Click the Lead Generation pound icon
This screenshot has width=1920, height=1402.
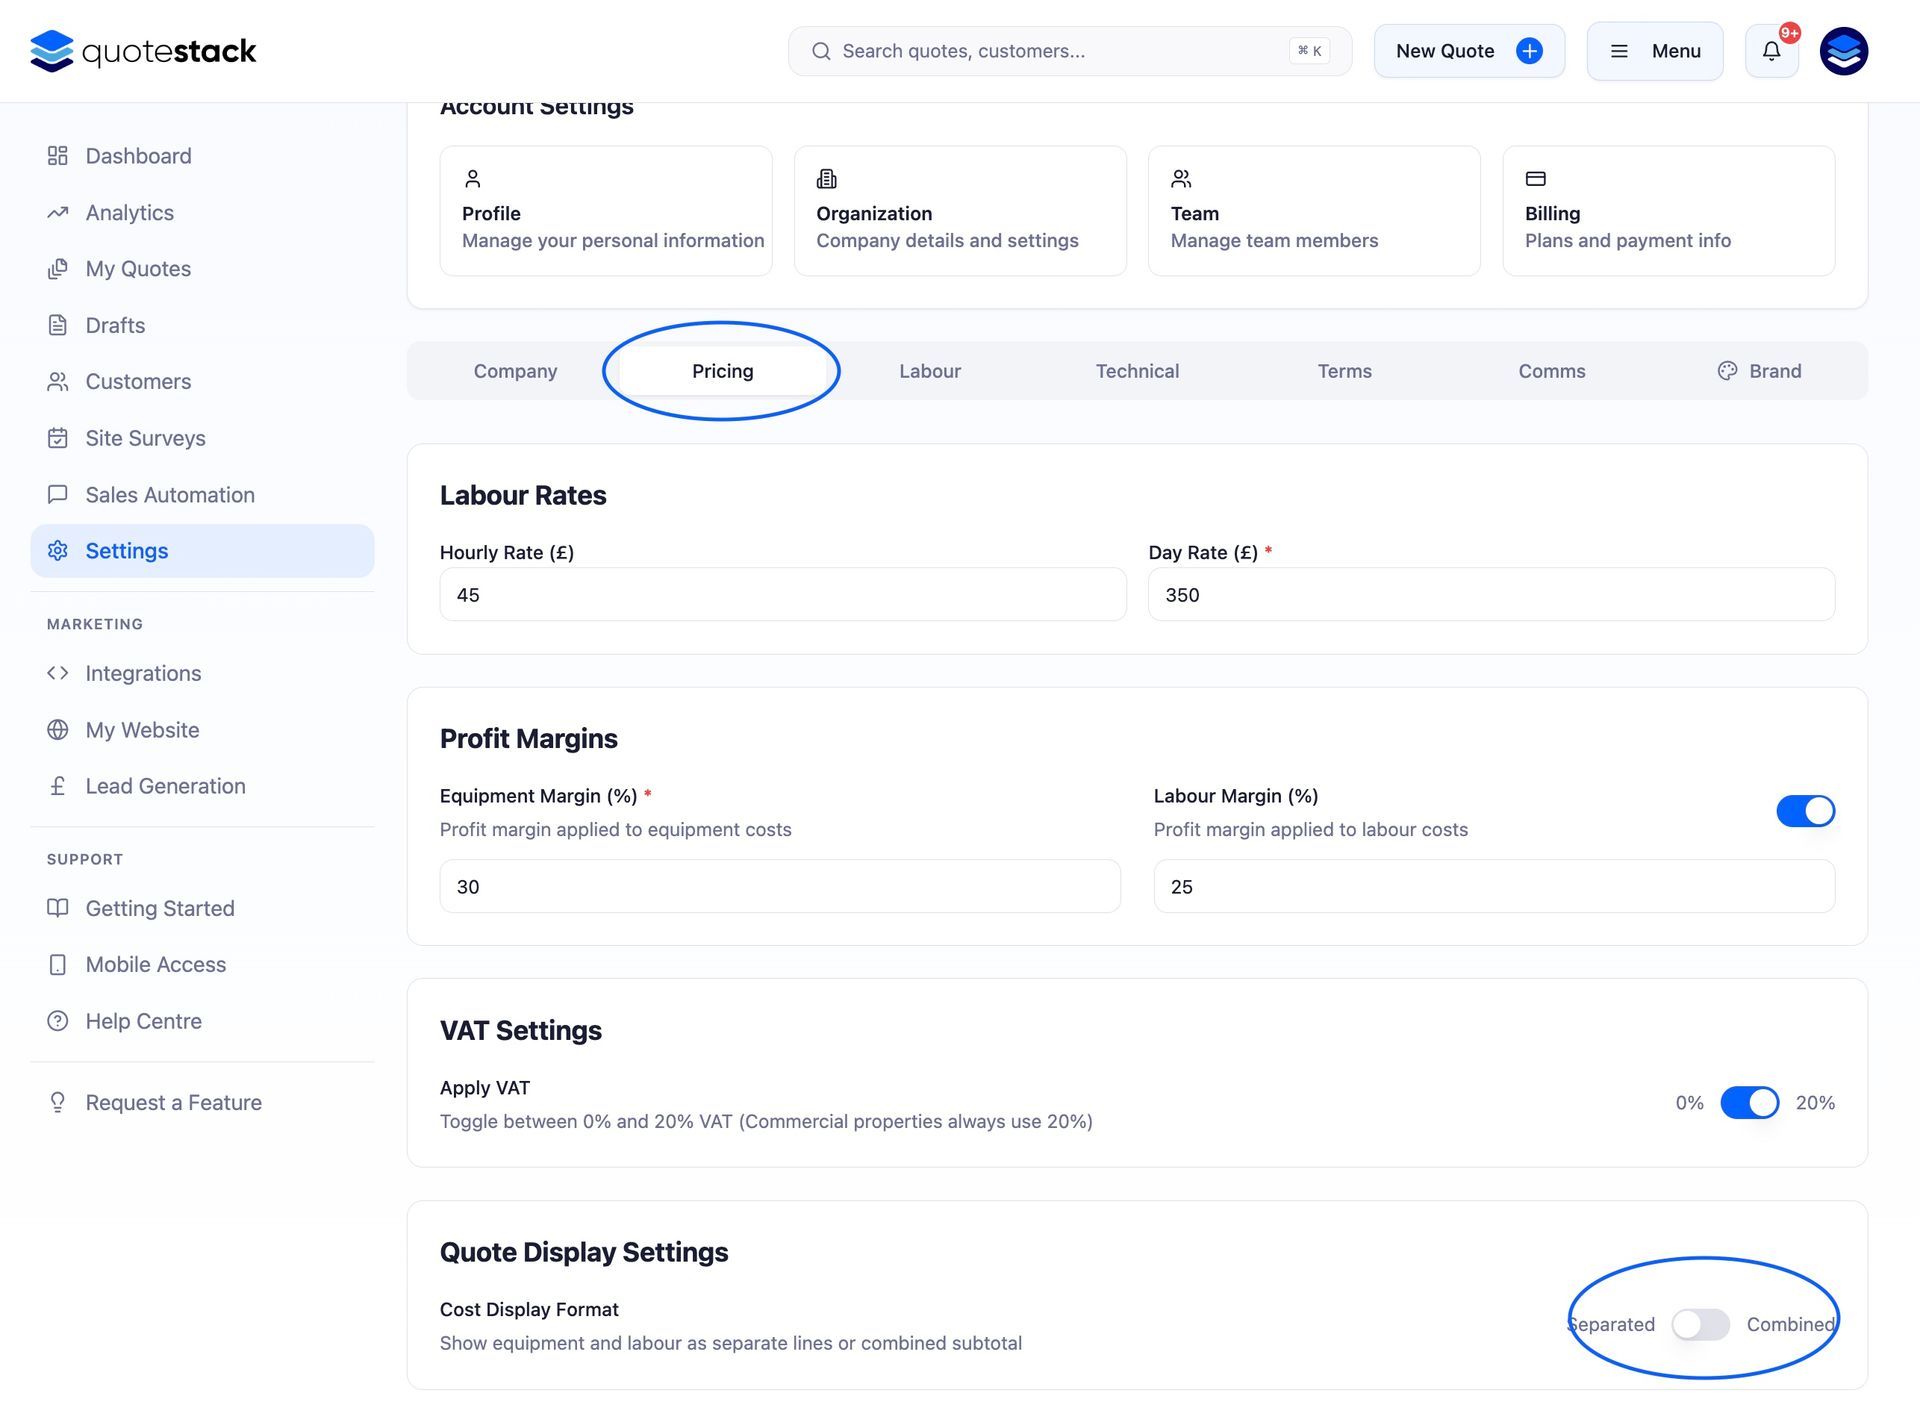tap(58, 786)
